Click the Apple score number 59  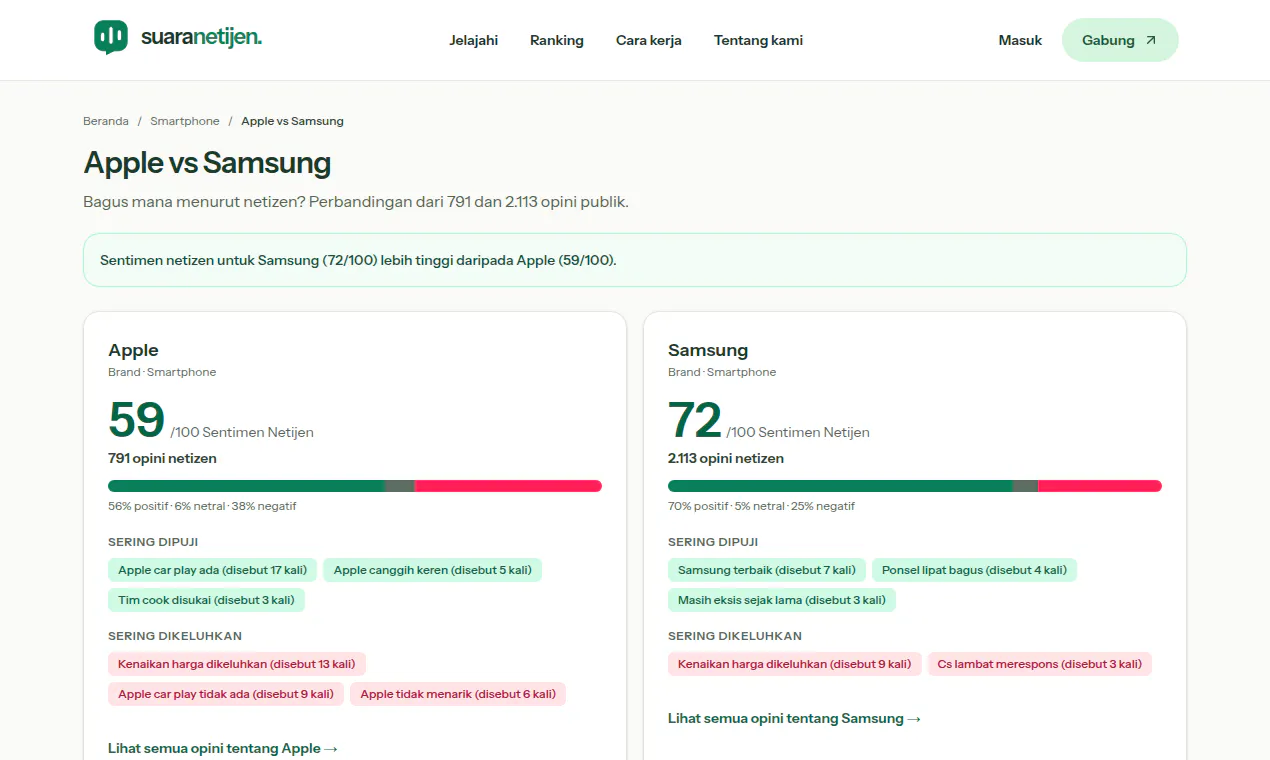click(x=136, y=420)
